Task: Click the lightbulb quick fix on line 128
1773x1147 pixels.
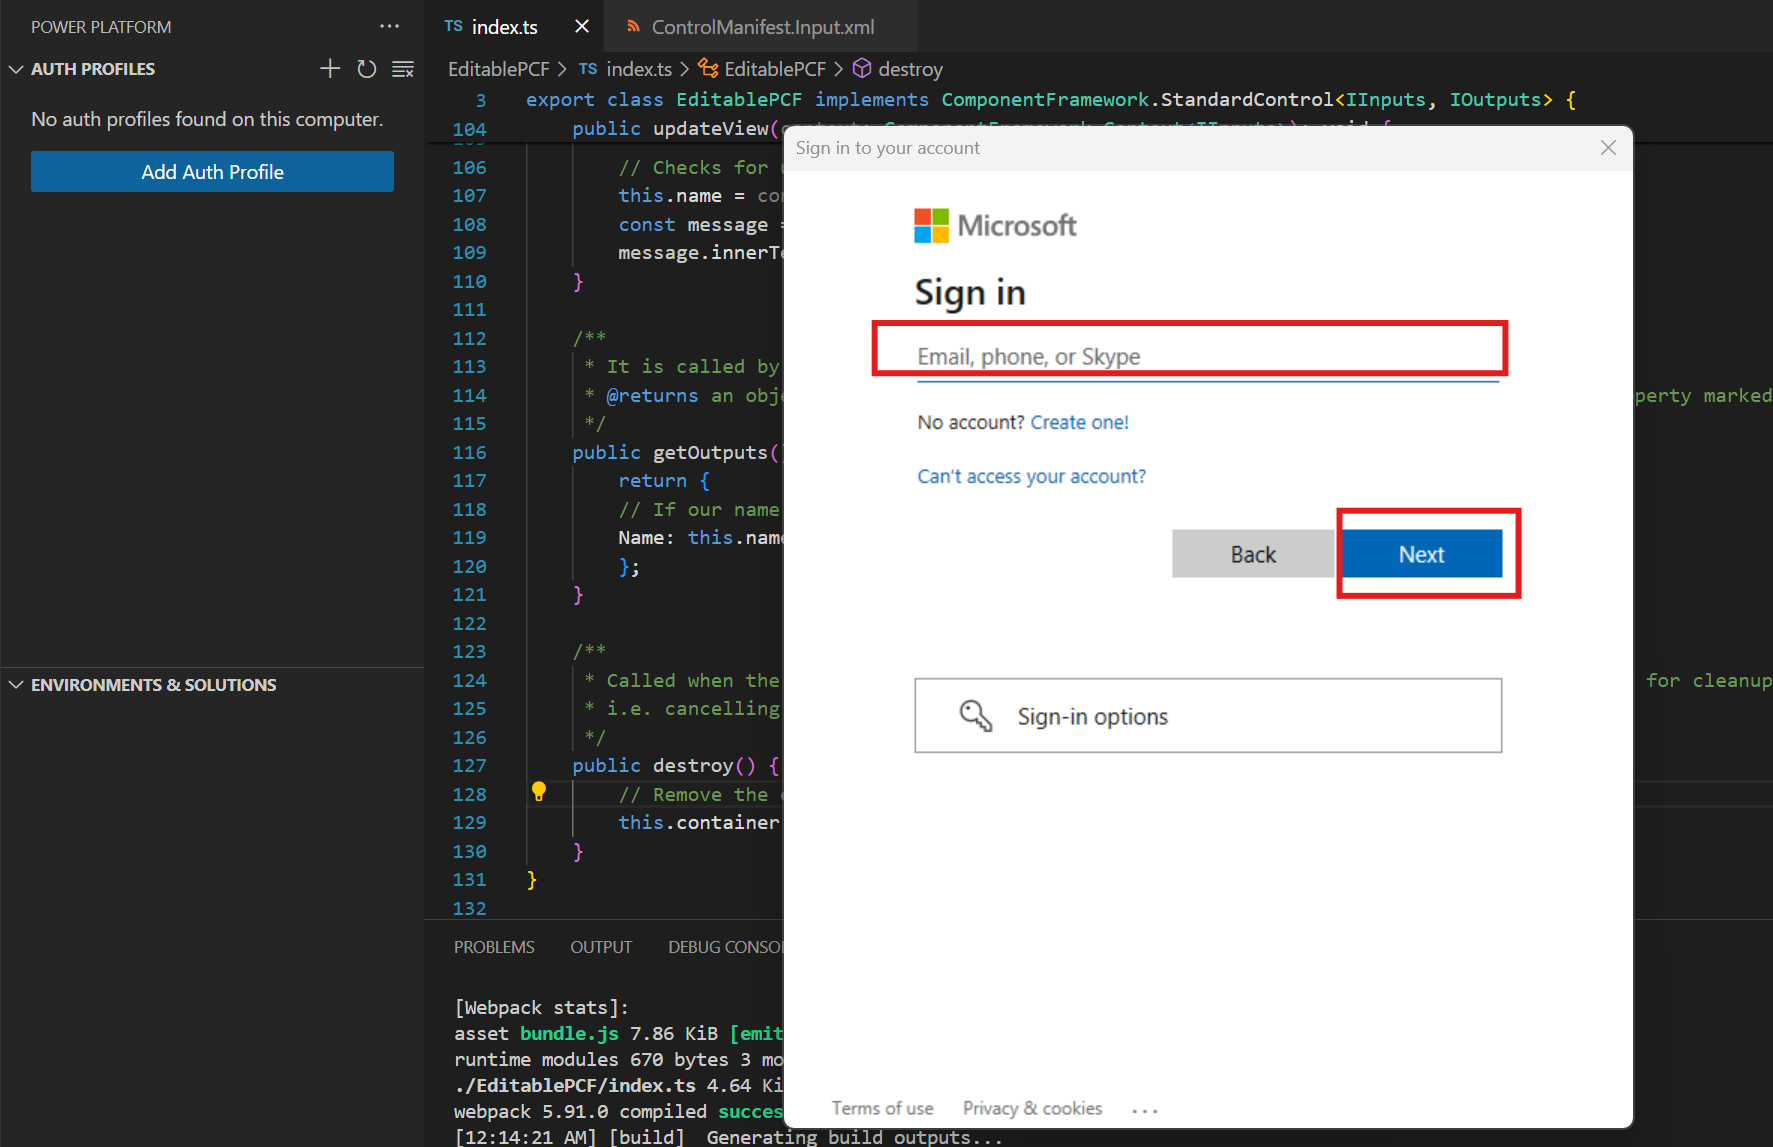Action: point(540,793)
